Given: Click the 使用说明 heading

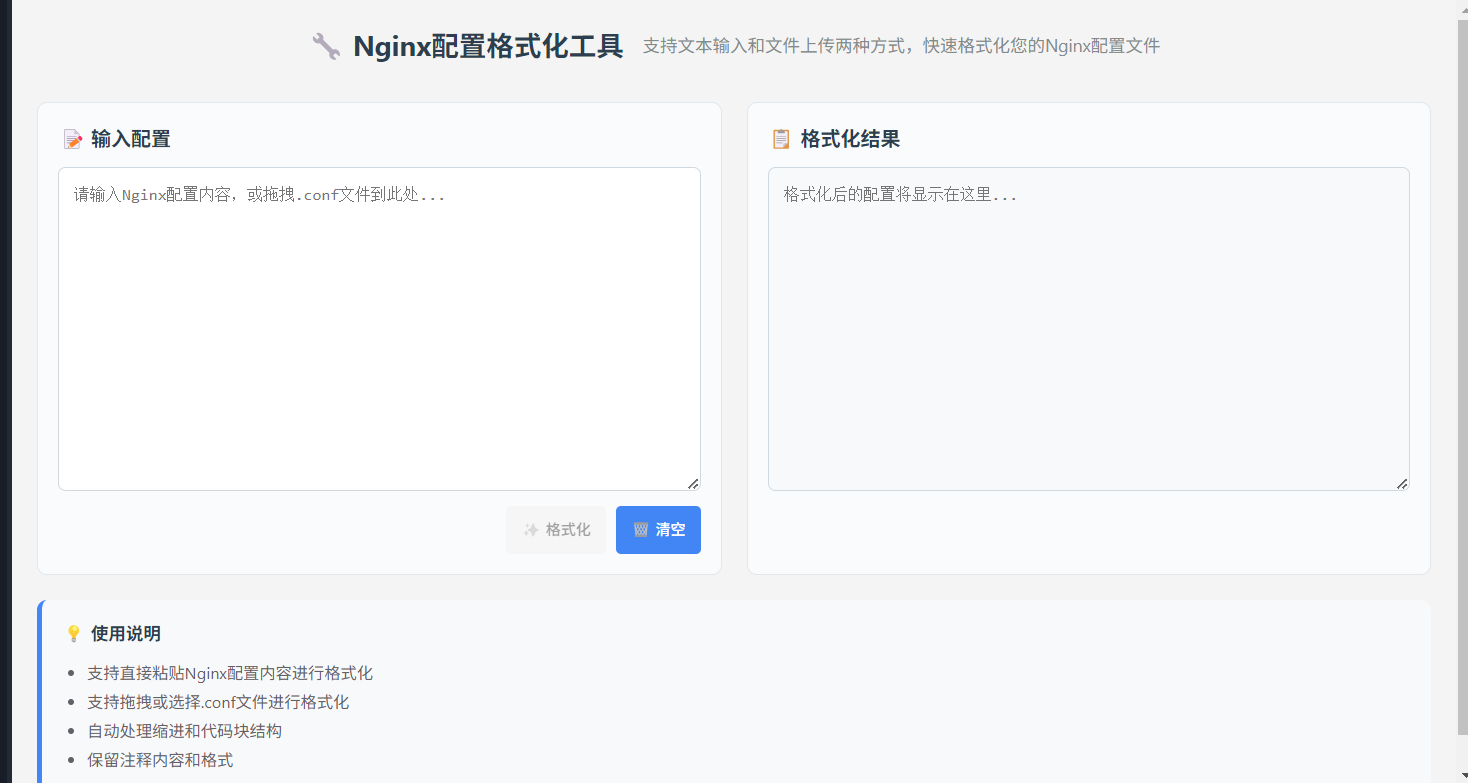Looking at the screenshot, I should click(125, 634).
